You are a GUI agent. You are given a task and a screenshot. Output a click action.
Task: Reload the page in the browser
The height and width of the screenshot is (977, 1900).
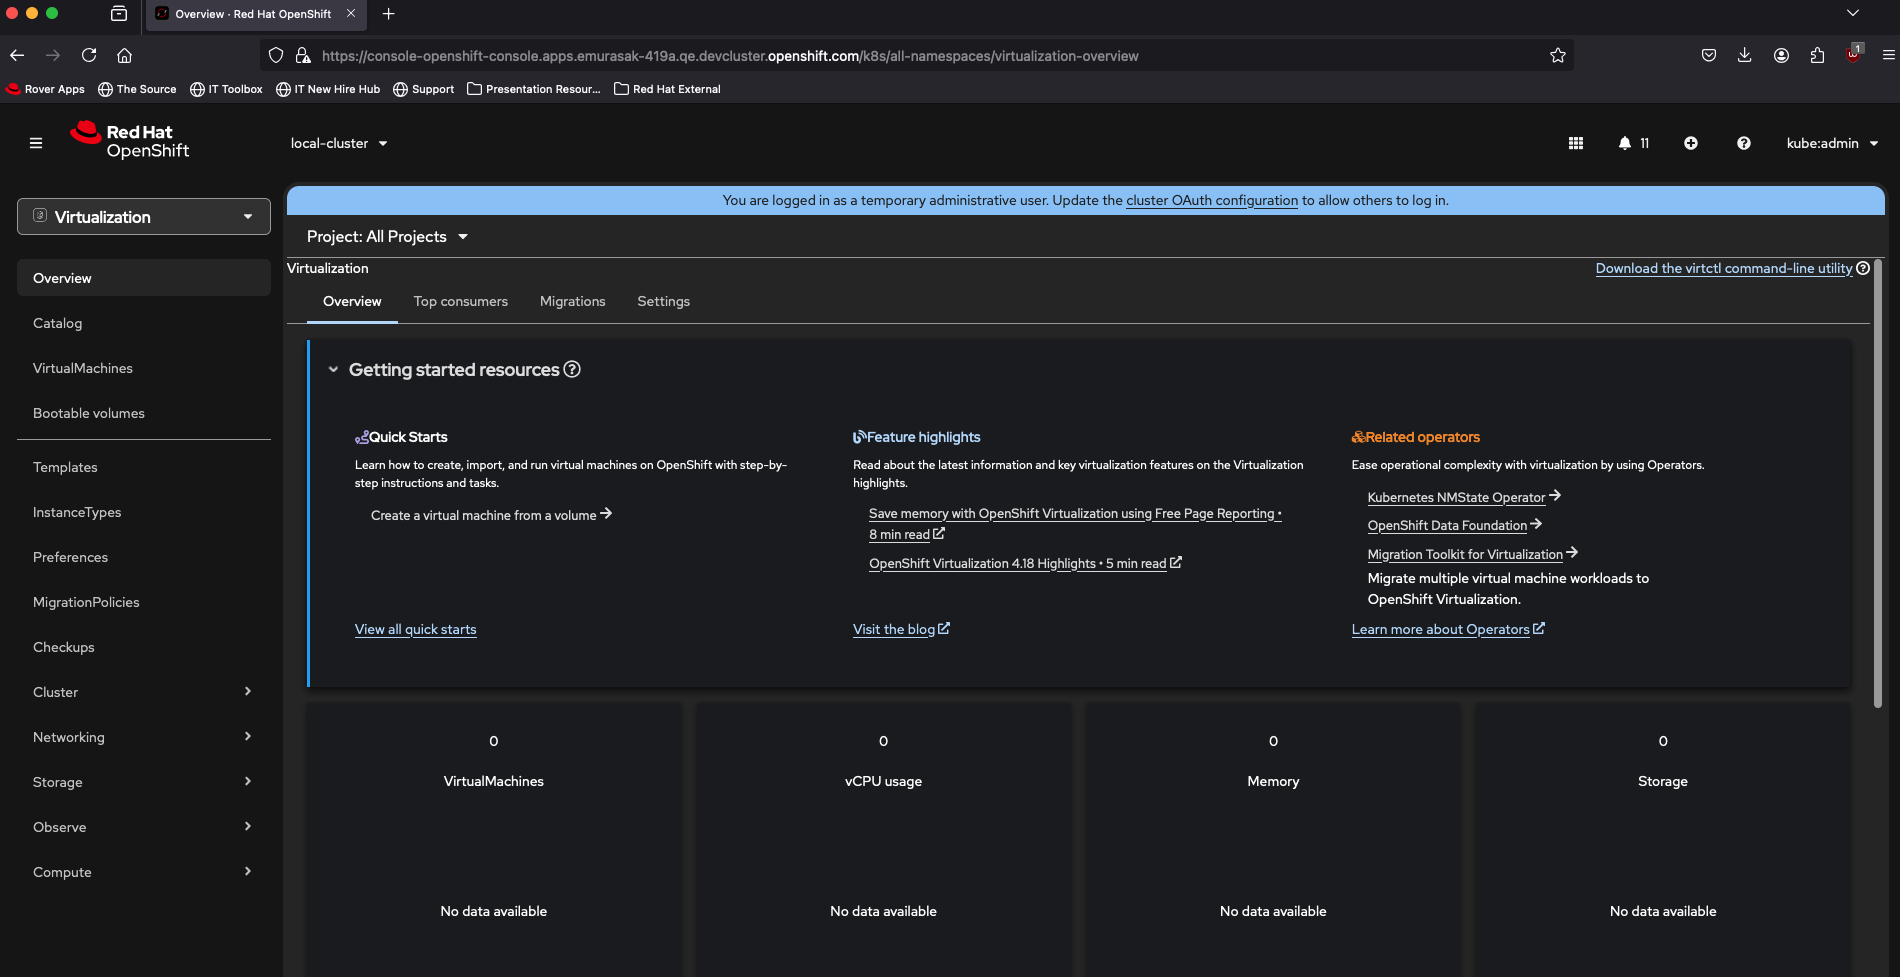(89, 56)
